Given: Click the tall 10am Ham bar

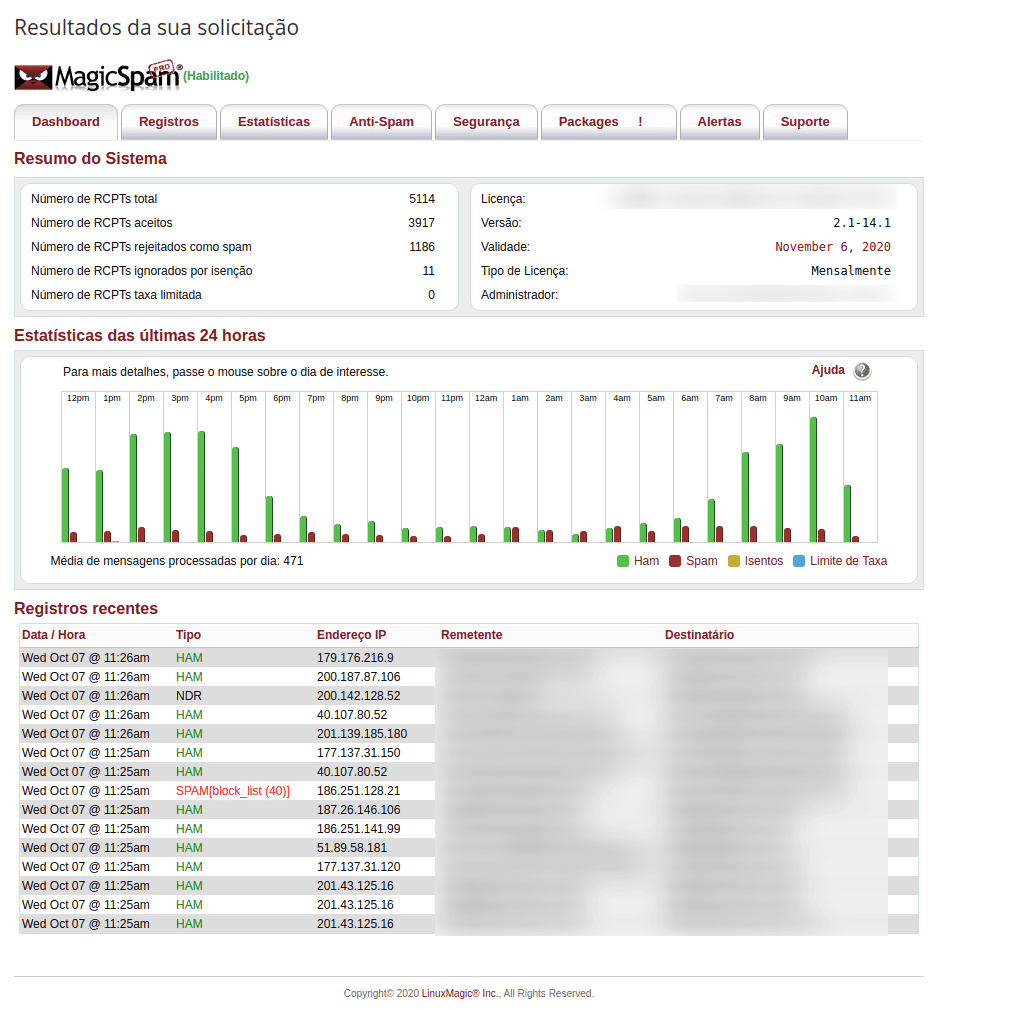Looking at the screenshot, I should pos(814,480).
